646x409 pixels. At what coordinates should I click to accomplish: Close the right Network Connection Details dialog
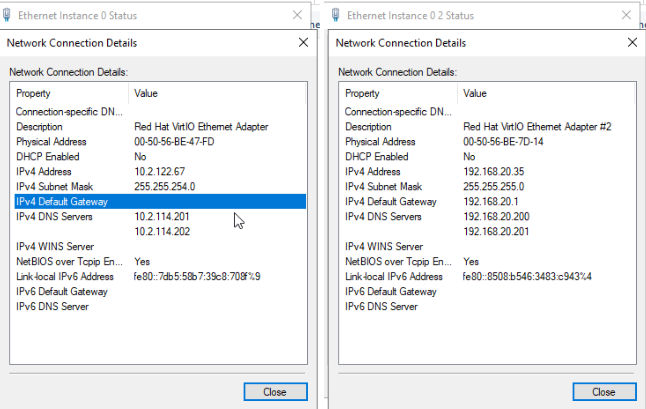pos(632,43)
